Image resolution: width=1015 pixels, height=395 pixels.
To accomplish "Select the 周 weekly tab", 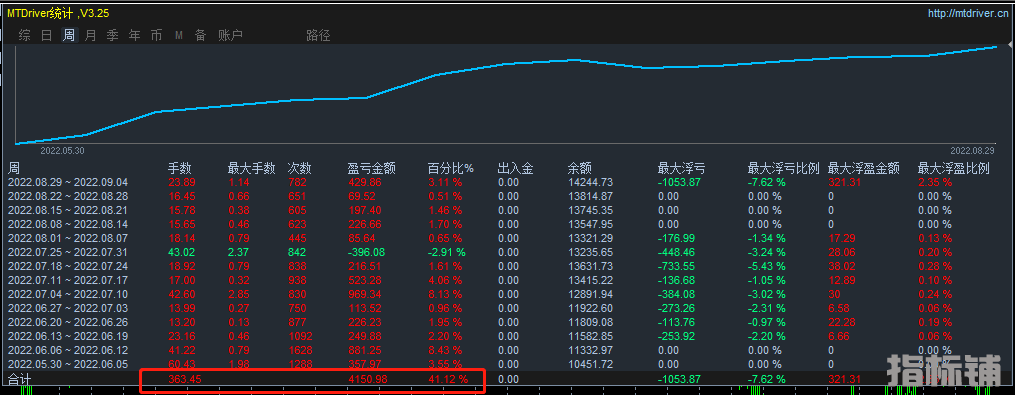I will pos(69,36).
